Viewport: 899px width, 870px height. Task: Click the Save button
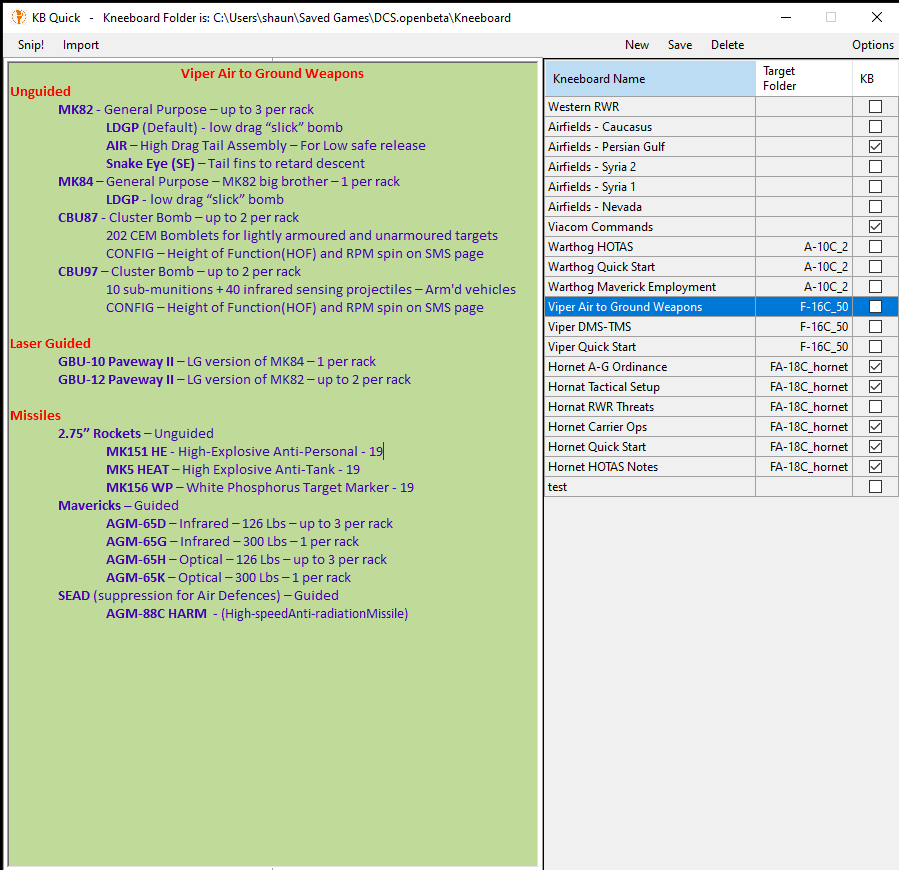pyautogui.click(x=680, y=45)
